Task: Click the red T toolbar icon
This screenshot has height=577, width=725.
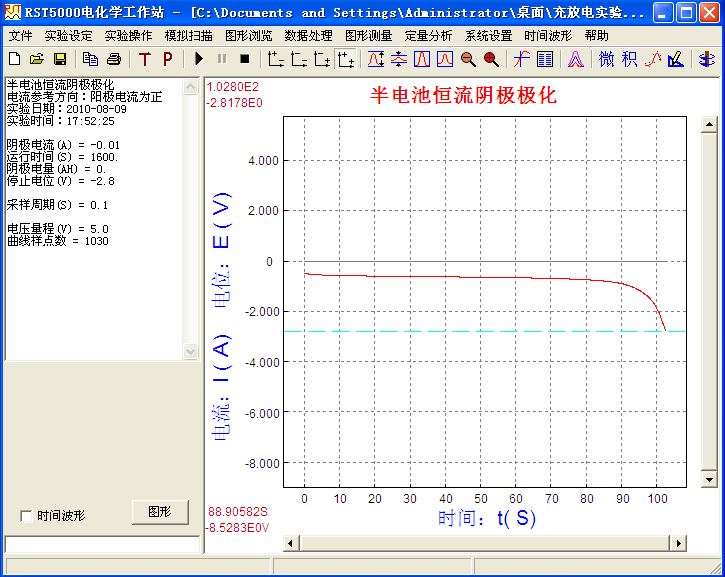Action: coord(145,59)
